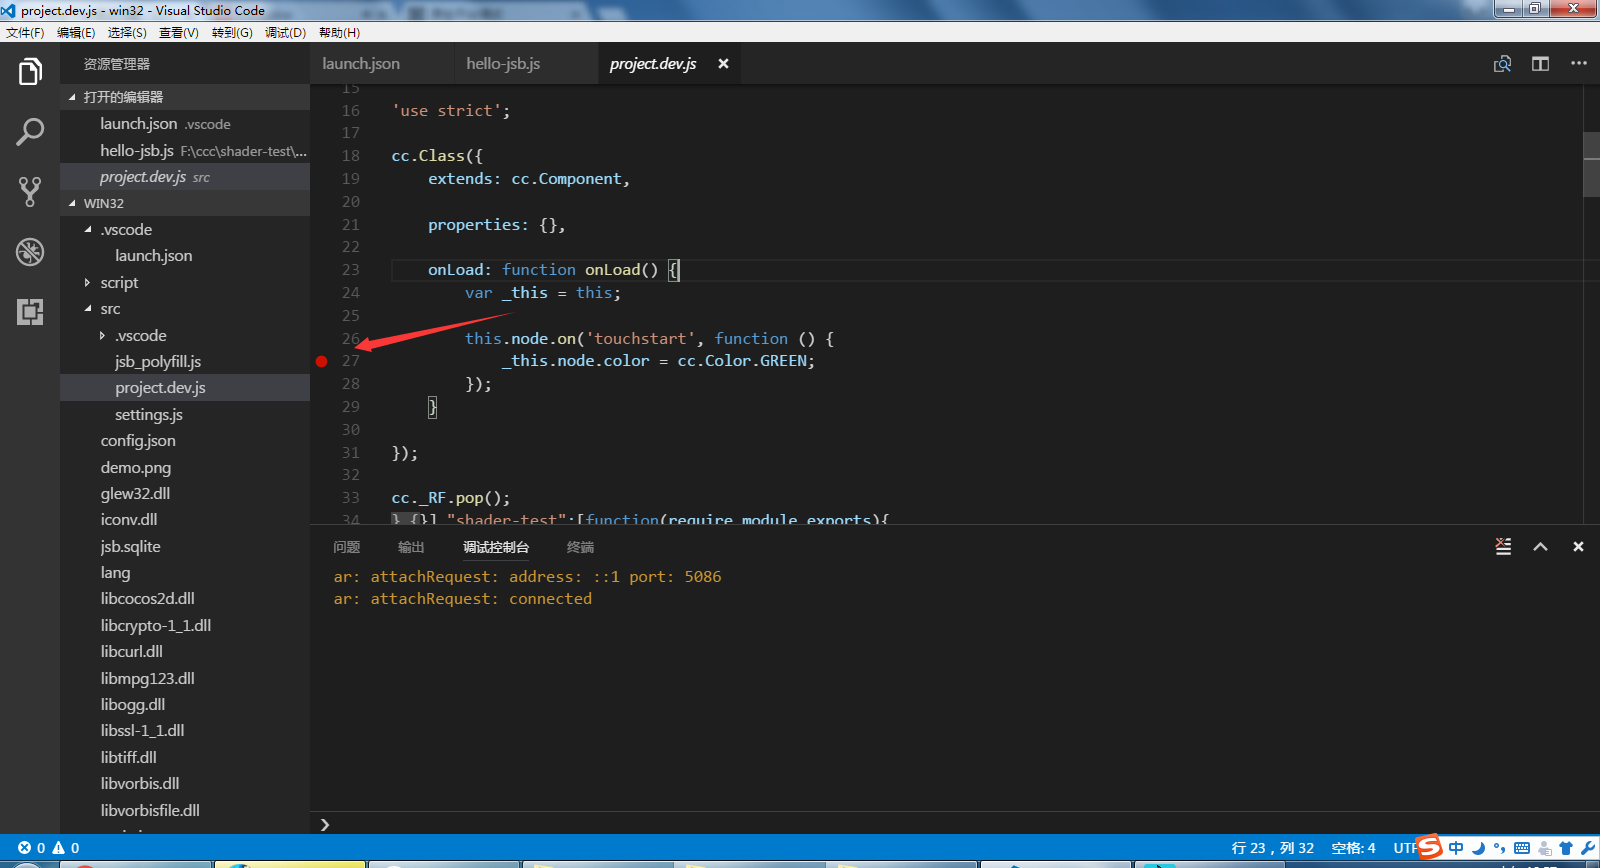Open launch.json from open editors list
This screenshot has height=868, width=1600.
(185, 124)
